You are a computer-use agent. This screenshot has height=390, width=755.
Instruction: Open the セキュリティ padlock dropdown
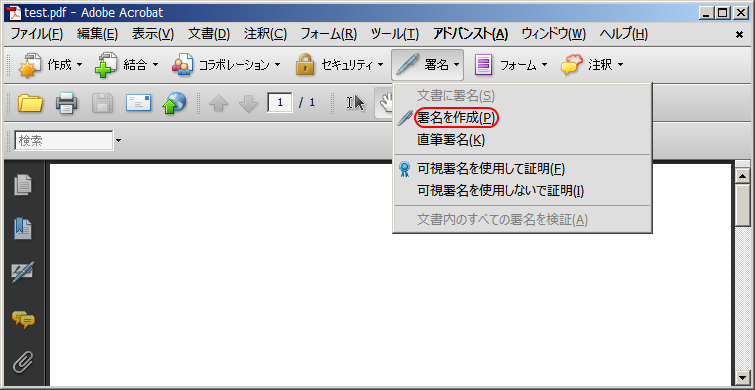(x=339, y=65)
